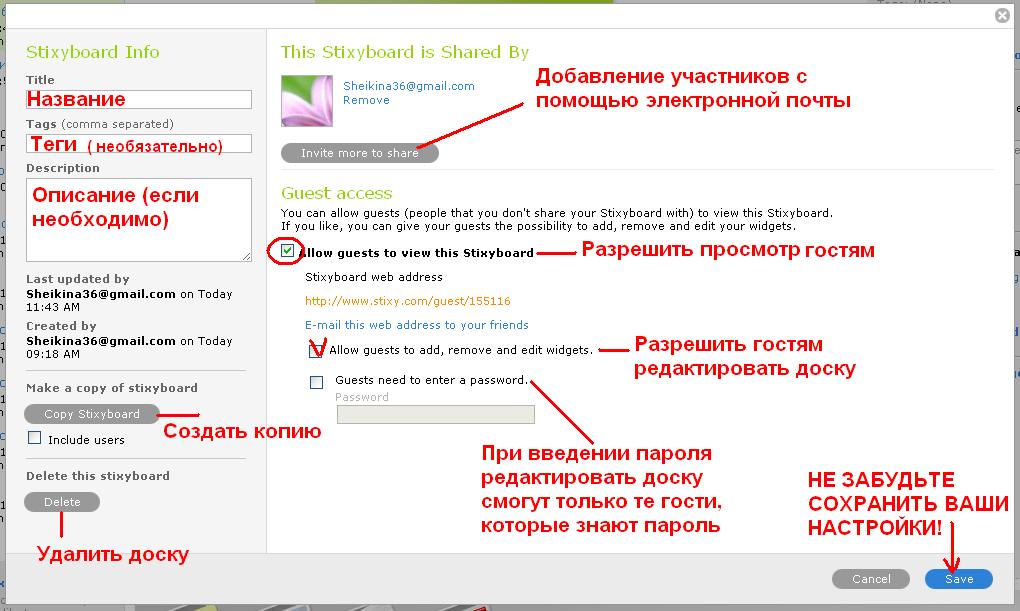
Task: Click the Tags input field
Action: coord(139,143)
